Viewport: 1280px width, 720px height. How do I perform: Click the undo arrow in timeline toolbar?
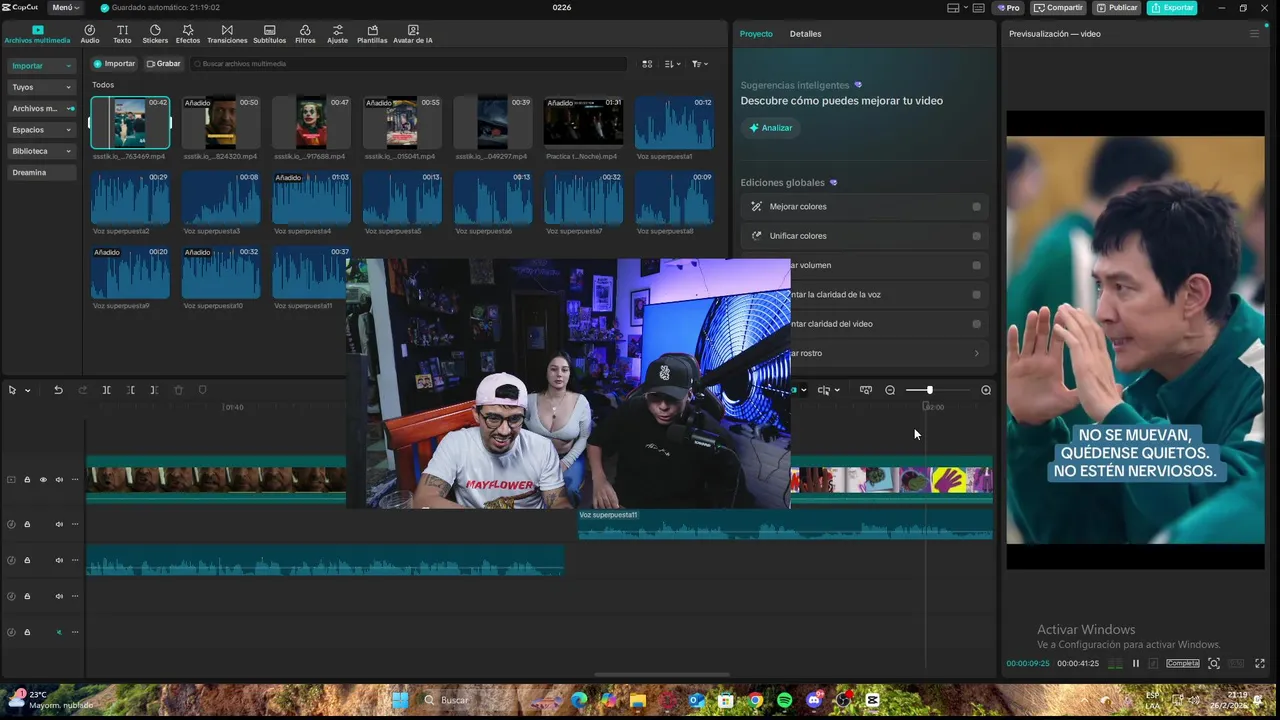(58, 390)
